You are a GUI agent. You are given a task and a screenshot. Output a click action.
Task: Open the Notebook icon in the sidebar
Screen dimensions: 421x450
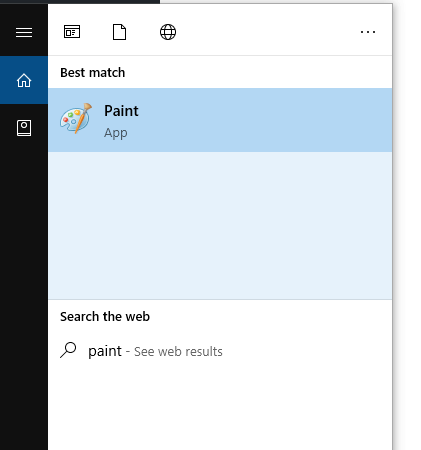[24, 128]
